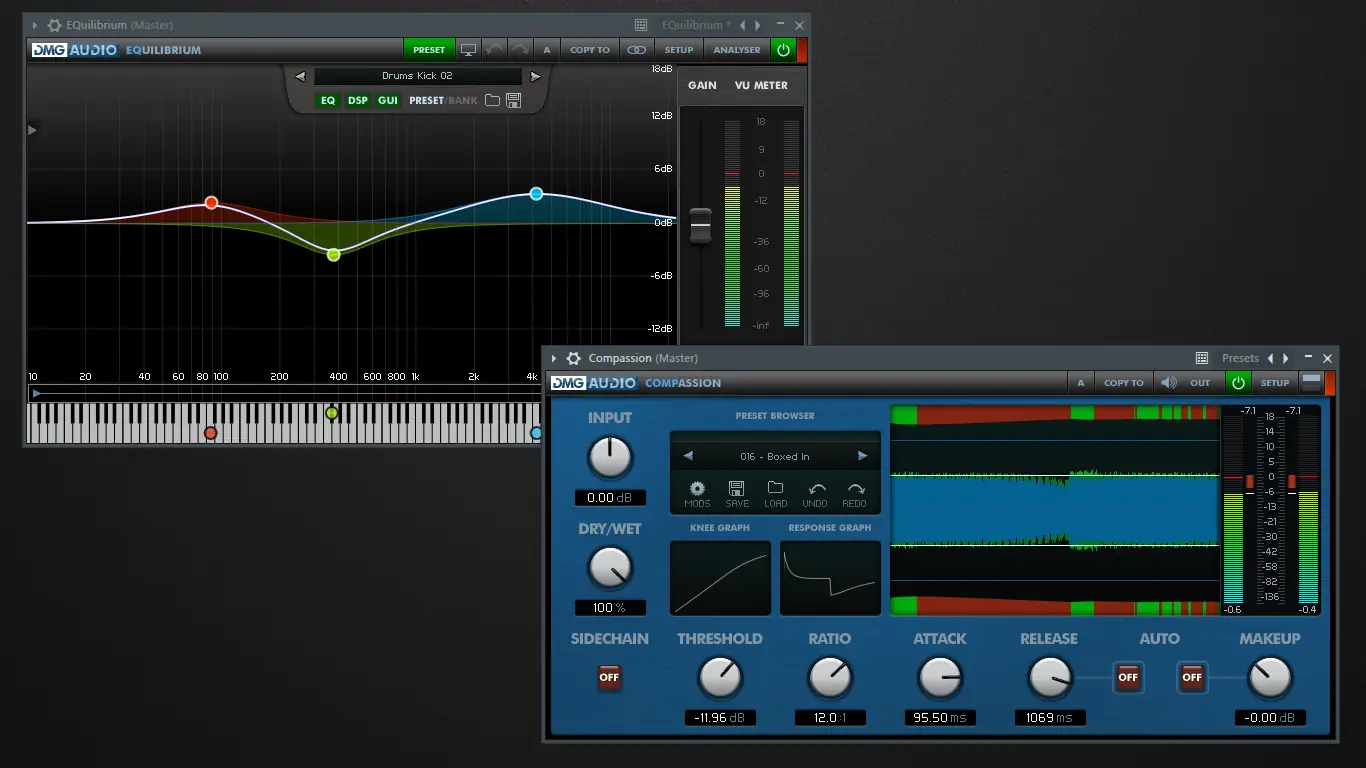This screenshot has height=768, width=1366.
Task: Toggle the AUTO release switch
Action: pyautogui.click(x=1128, y=677)
